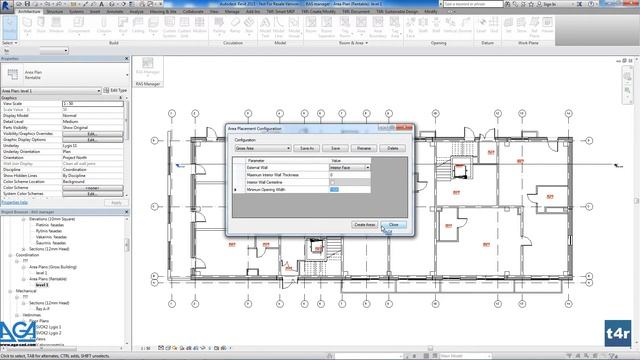The width and height of the screenshot is (640, 360).
Task: Switch to the Collaborate ribbon tab
Action: click(193, 11)
